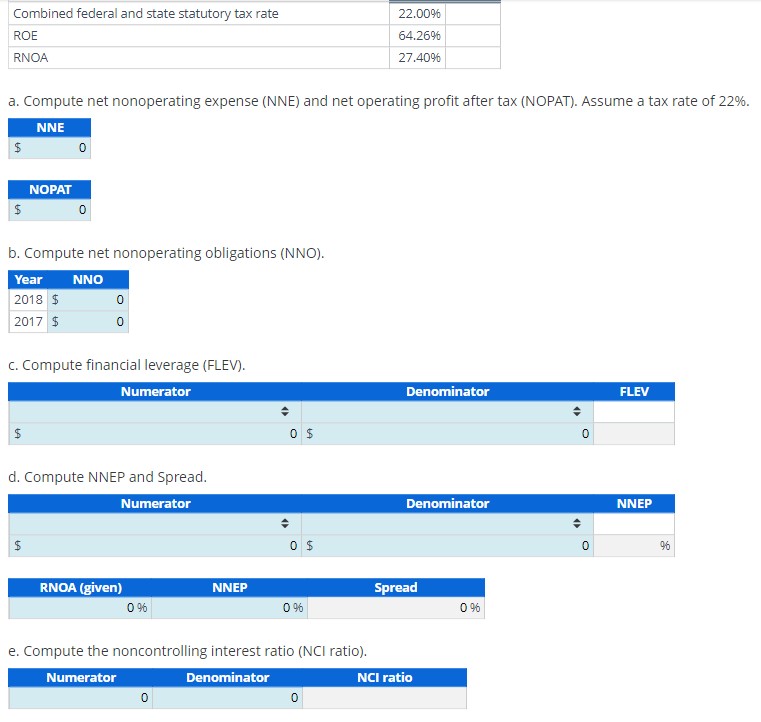Image resolution: width=761 pixels, height=722 pixels.
Task: Click the NCI ratio Denominator field
Action: coord(228,698)
